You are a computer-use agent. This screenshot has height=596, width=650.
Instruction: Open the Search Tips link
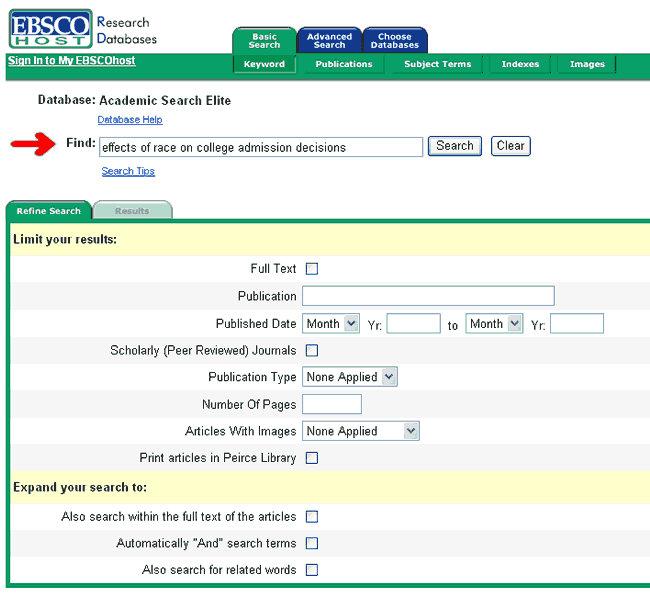[x=128, y=171]
